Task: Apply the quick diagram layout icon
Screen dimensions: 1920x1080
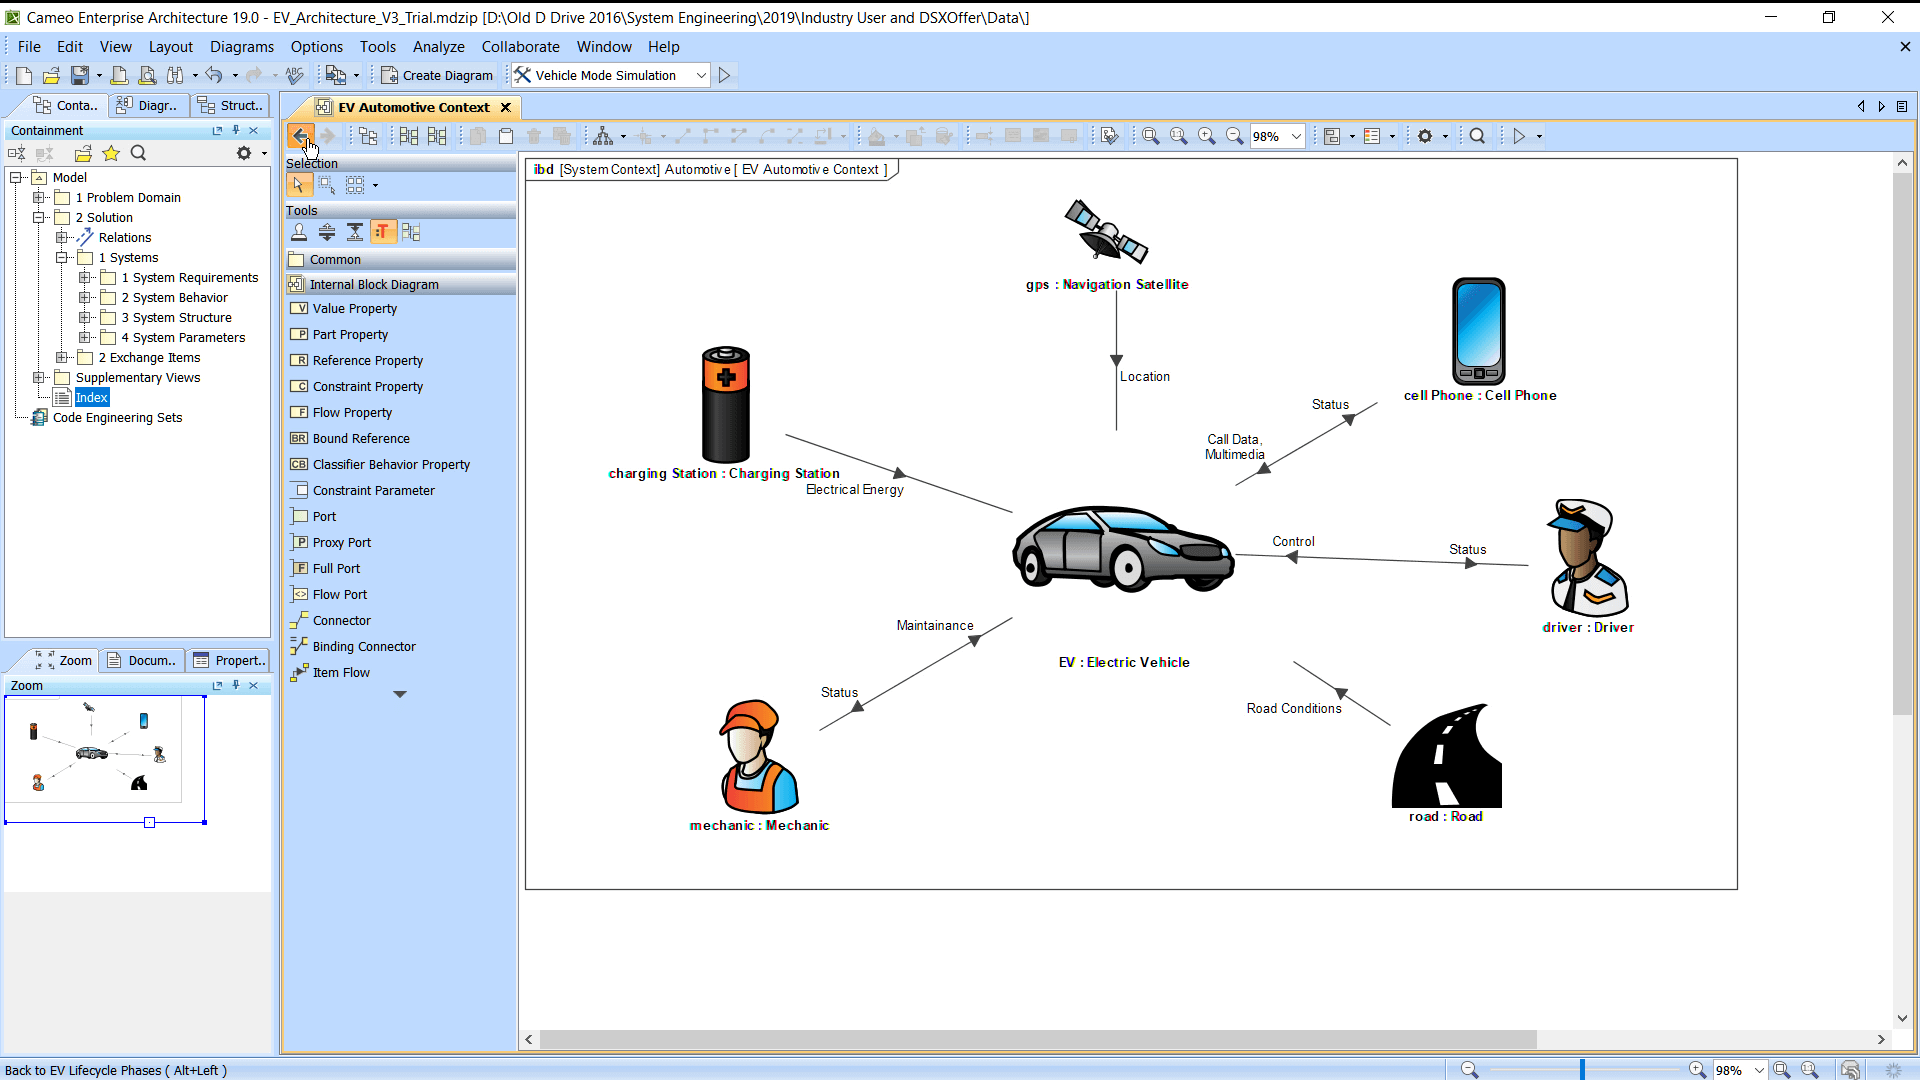Action: point(603,136)
